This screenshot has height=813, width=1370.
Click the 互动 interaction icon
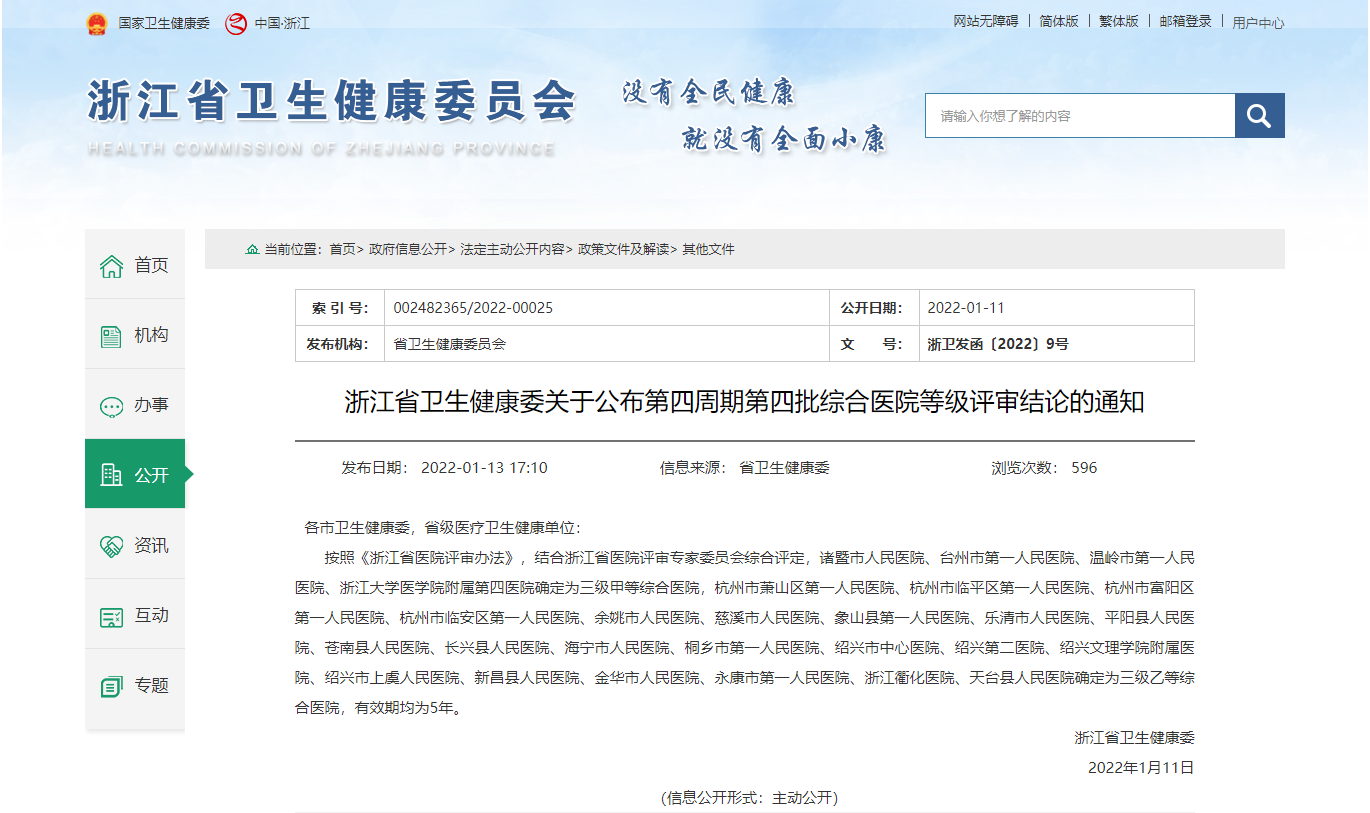(111, 616)
